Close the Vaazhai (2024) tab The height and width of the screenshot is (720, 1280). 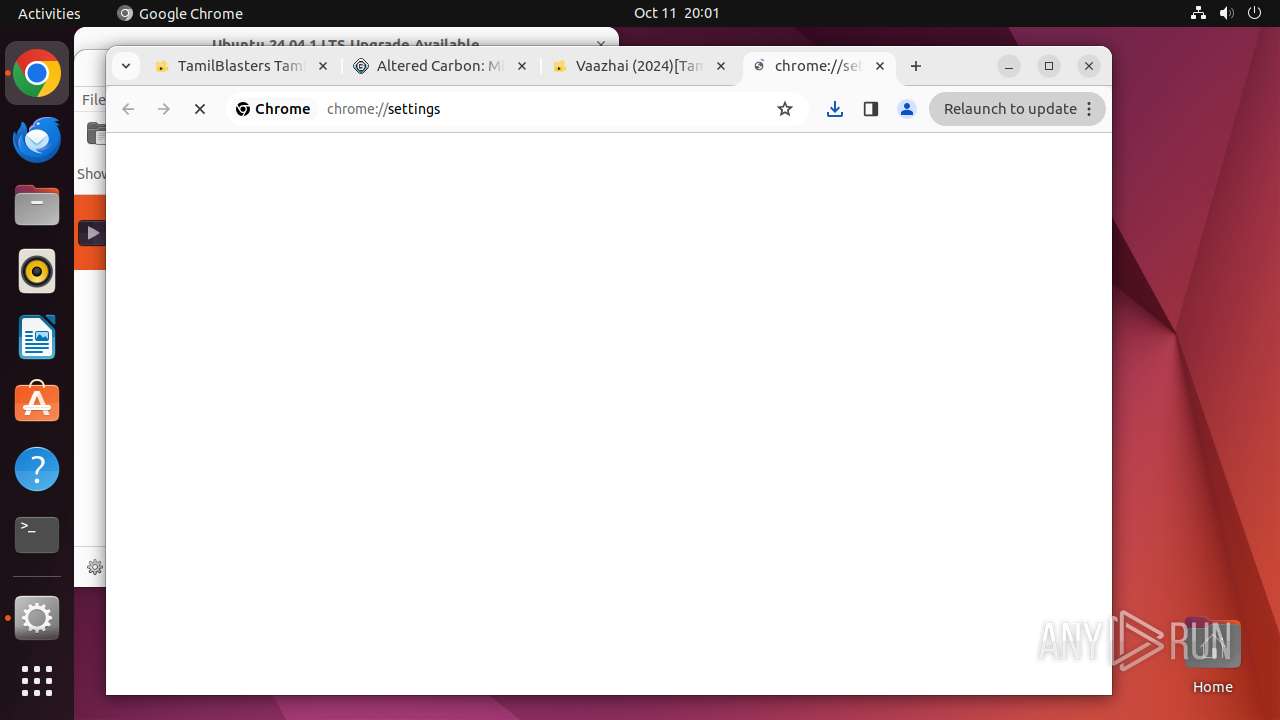[x=721, y=66]
